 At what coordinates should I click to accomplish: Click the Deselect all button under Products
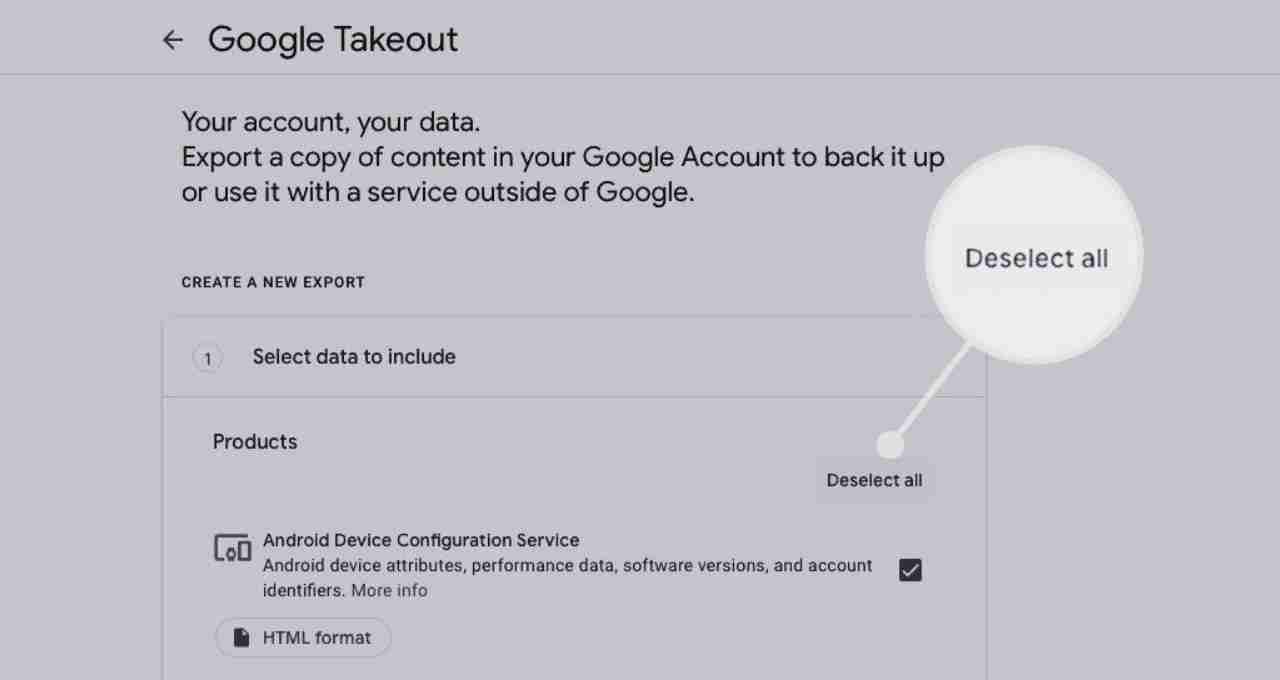click(x=875, y=480)
